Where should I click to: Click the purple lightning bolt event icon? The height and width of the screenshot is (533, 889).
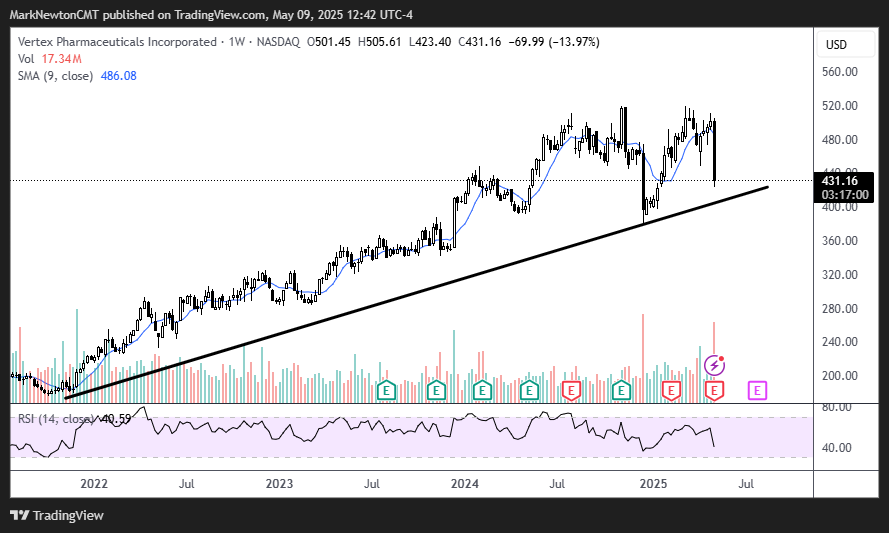pyautogui.click(x=714, y=366)
